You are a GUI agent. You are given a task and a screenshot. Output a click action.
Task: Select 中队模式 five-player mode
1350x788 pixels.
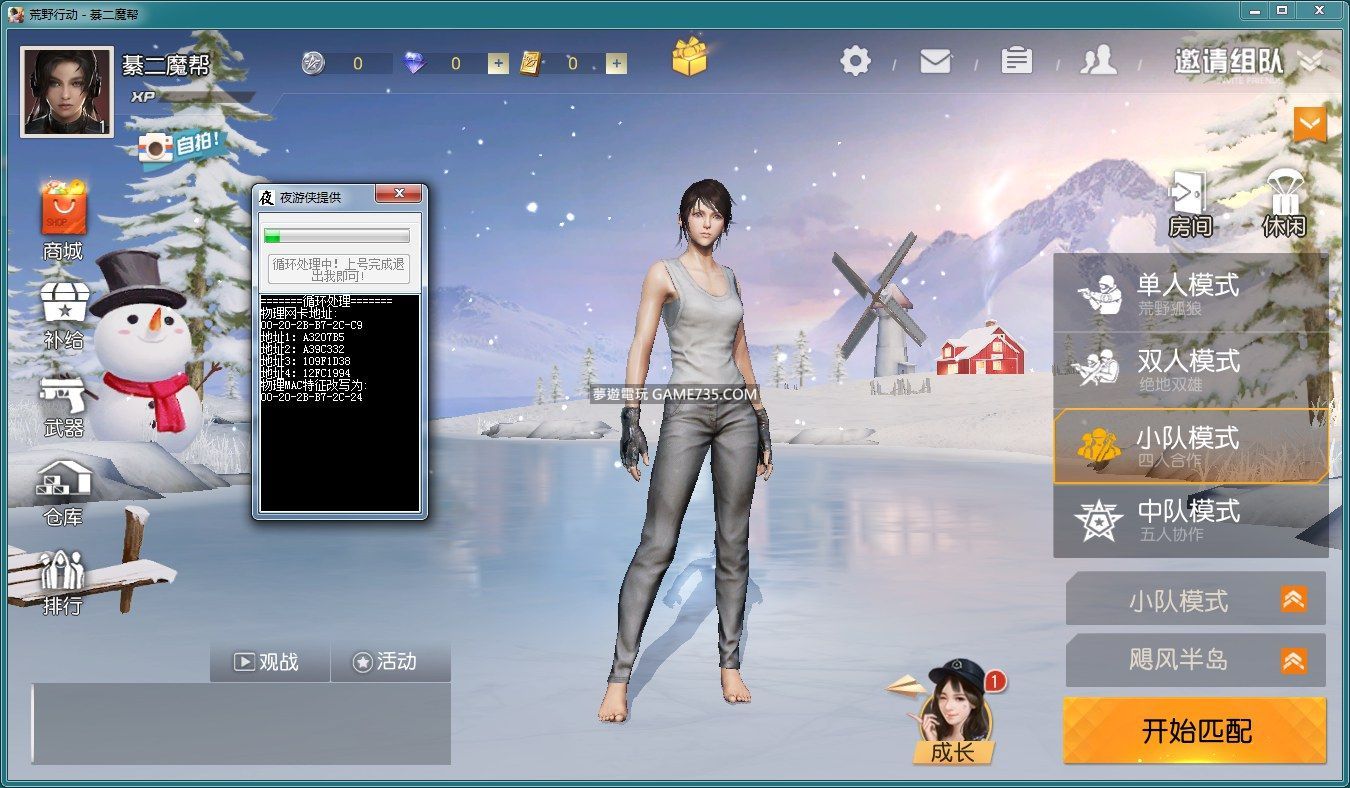point(1190,520)
